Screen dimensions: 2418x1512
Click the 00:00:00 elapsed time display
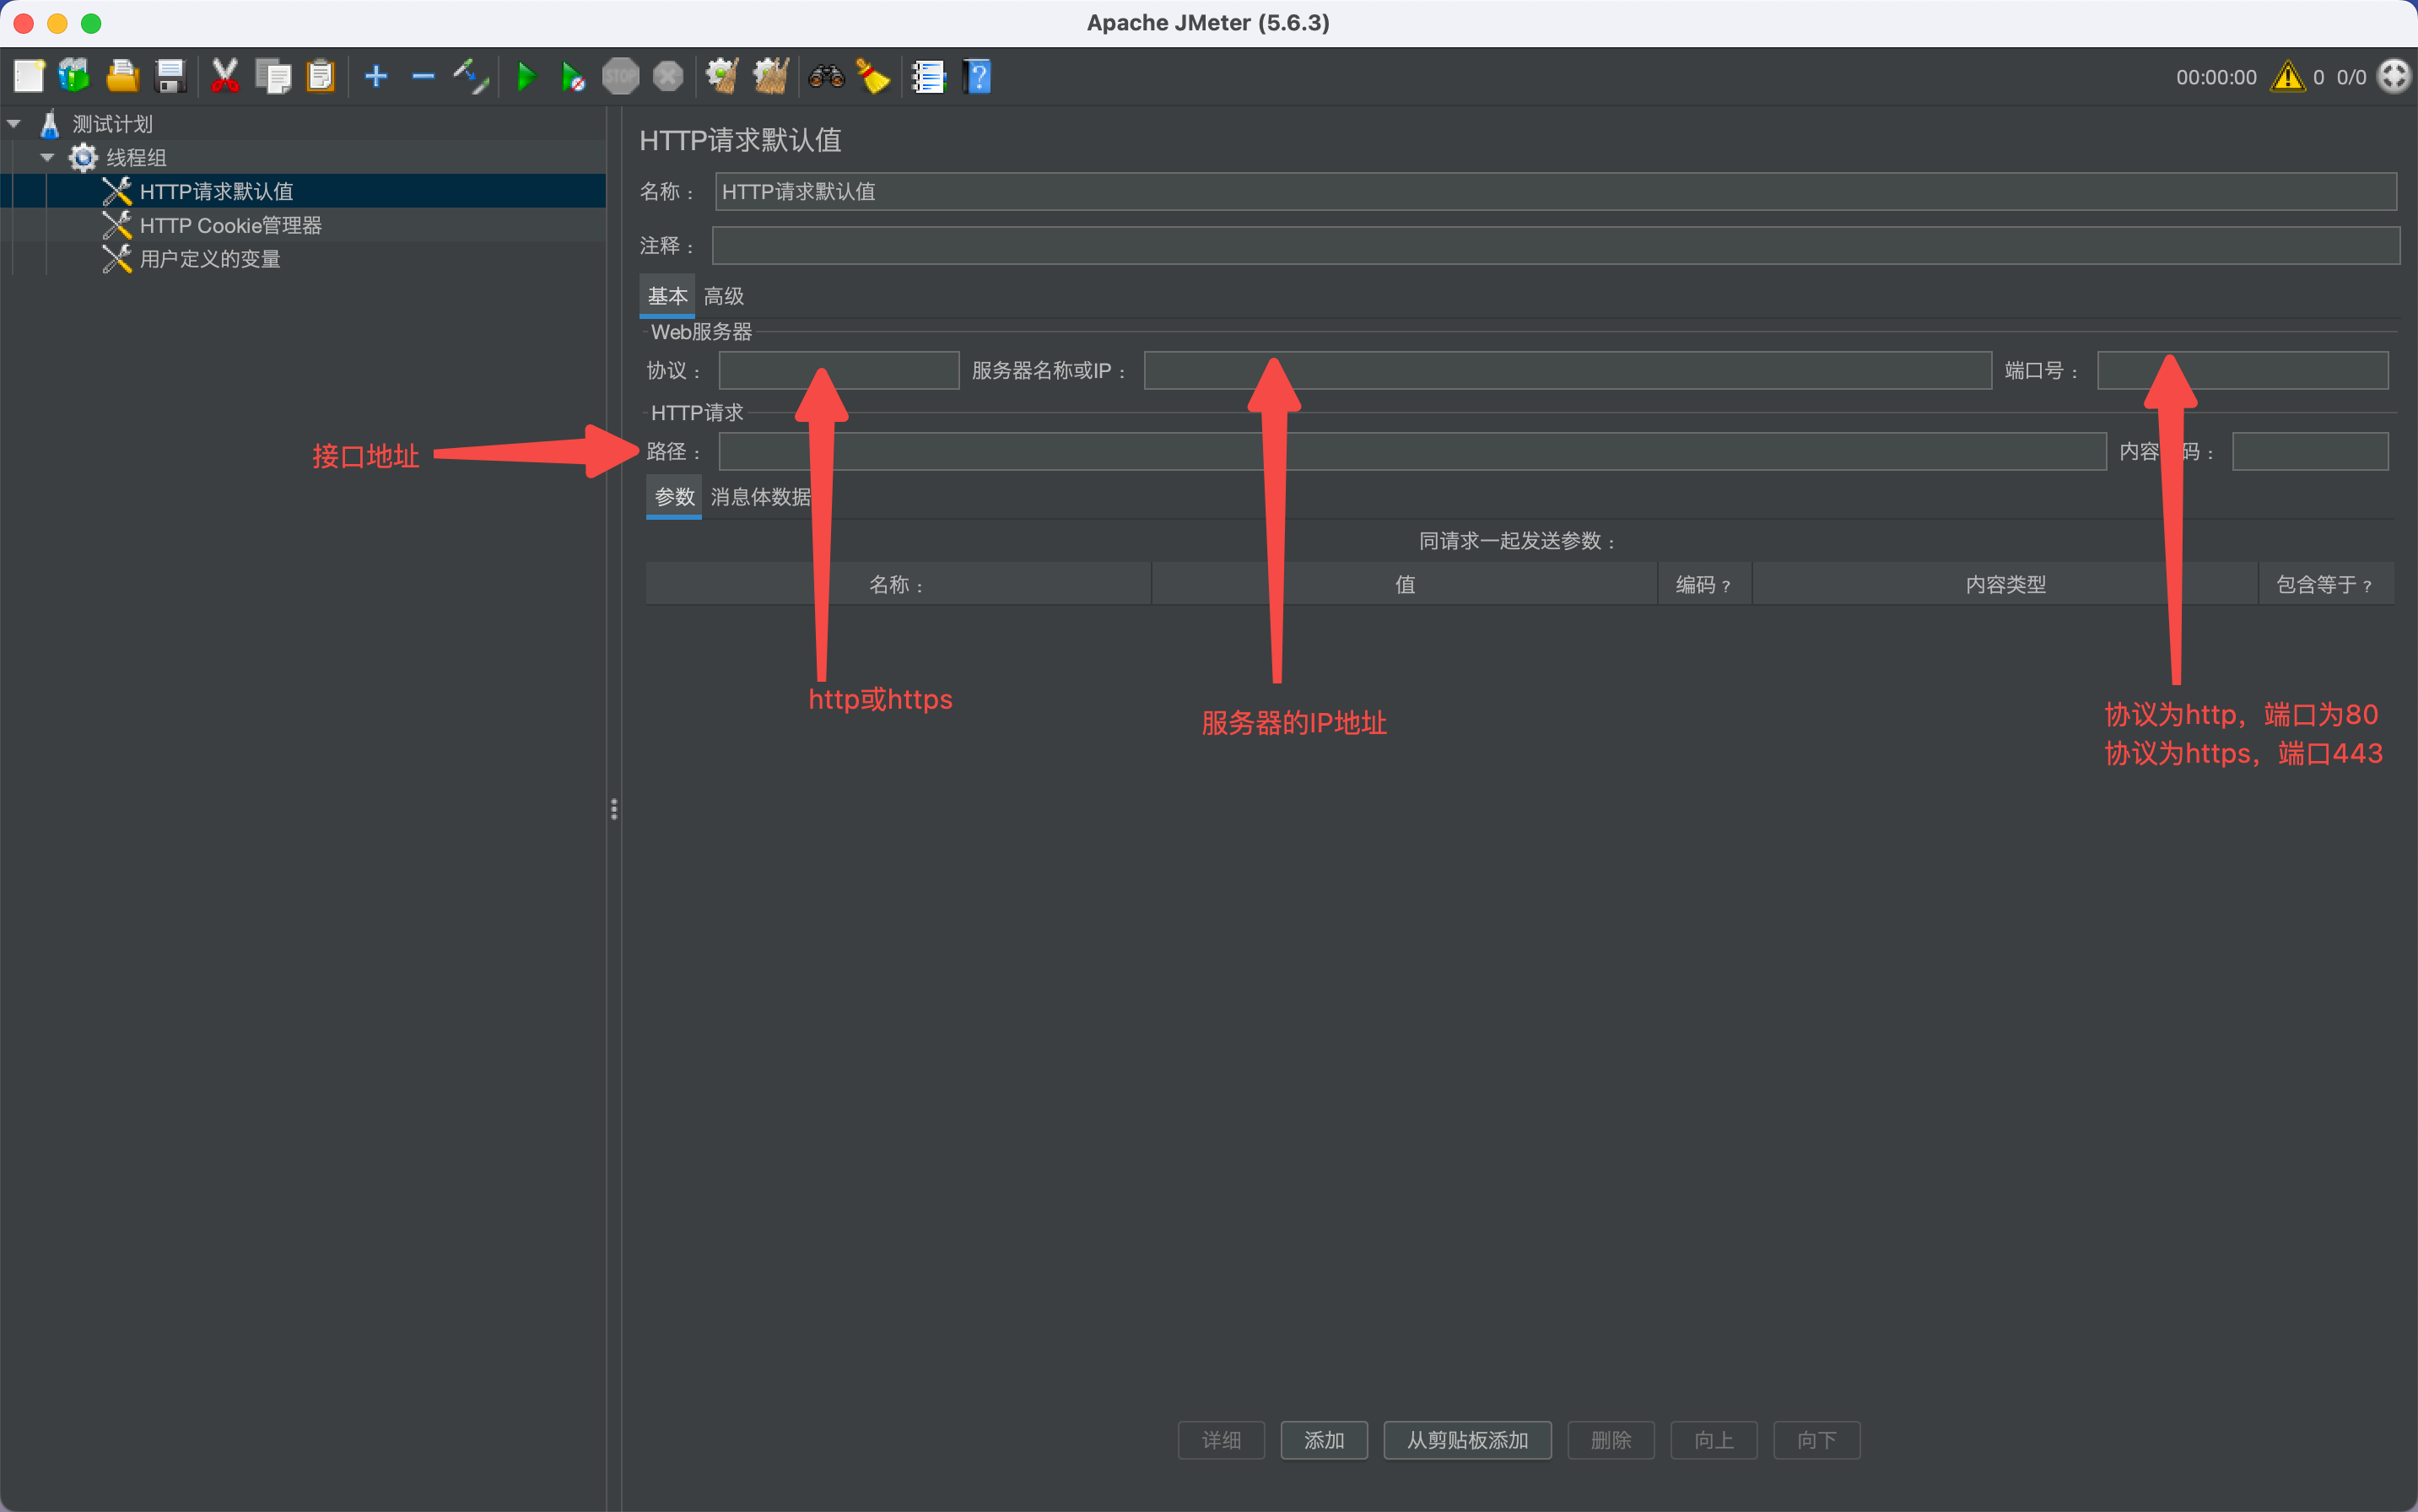click(x=2216, y=77)
